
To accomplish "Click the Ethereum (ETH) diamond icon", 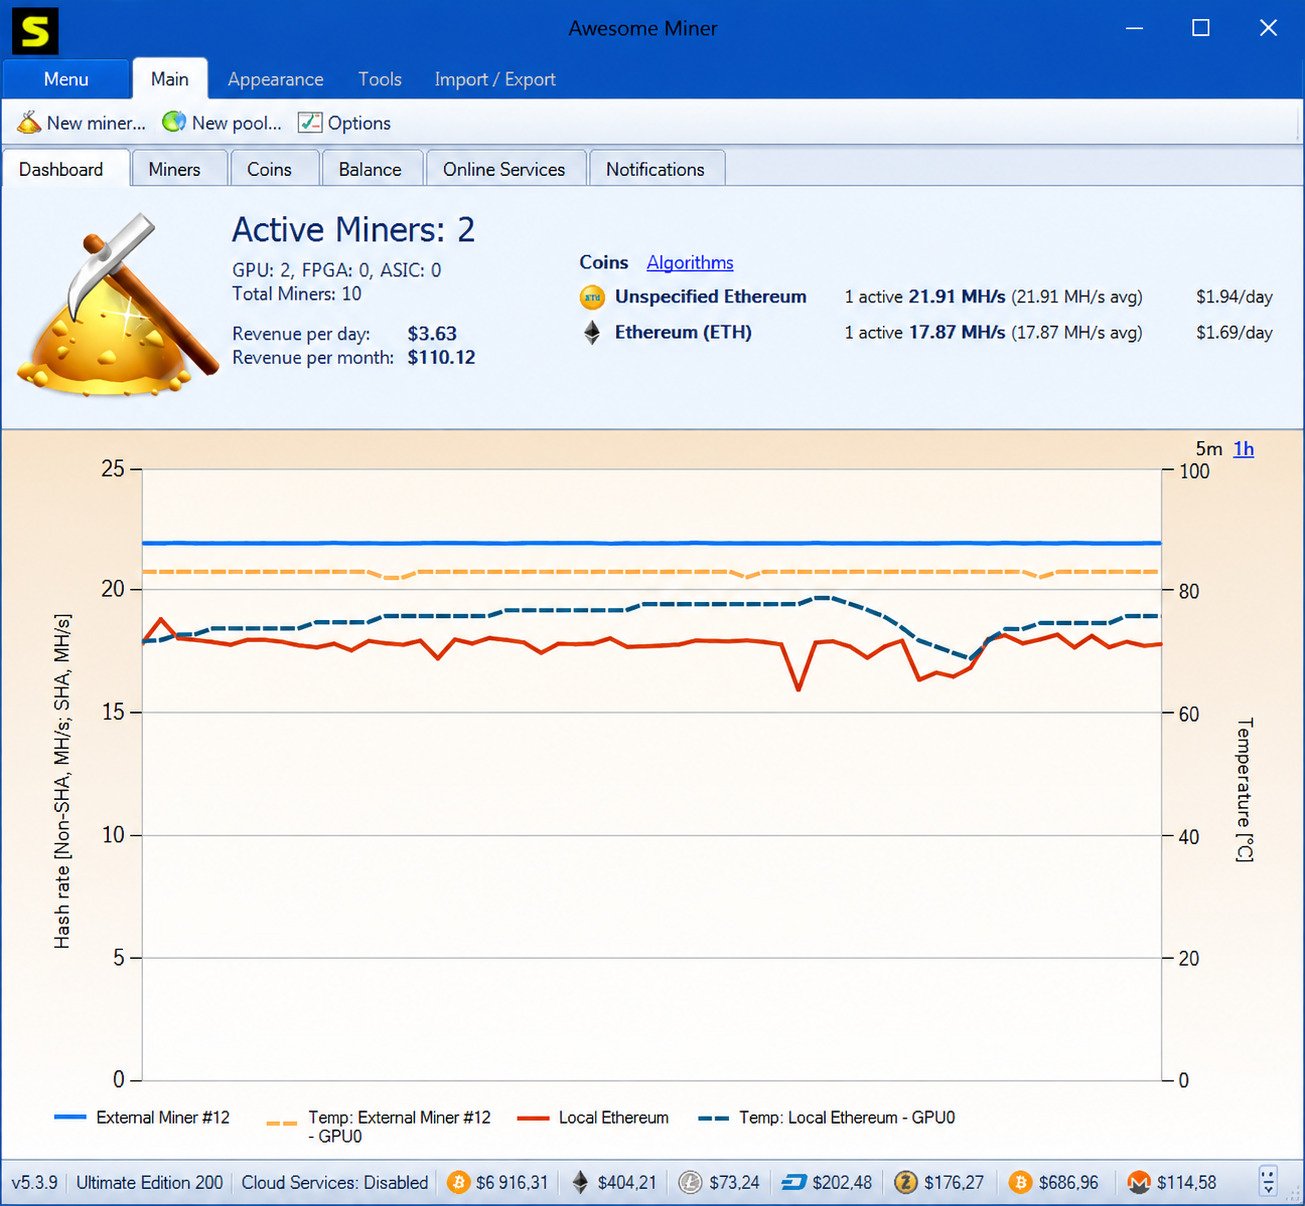I will click(592, 333).
